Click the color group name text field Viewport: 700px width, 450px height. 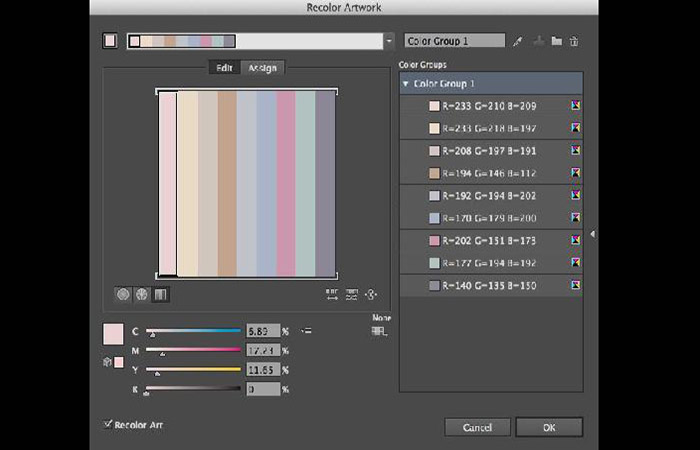click(x=454, y=41)
